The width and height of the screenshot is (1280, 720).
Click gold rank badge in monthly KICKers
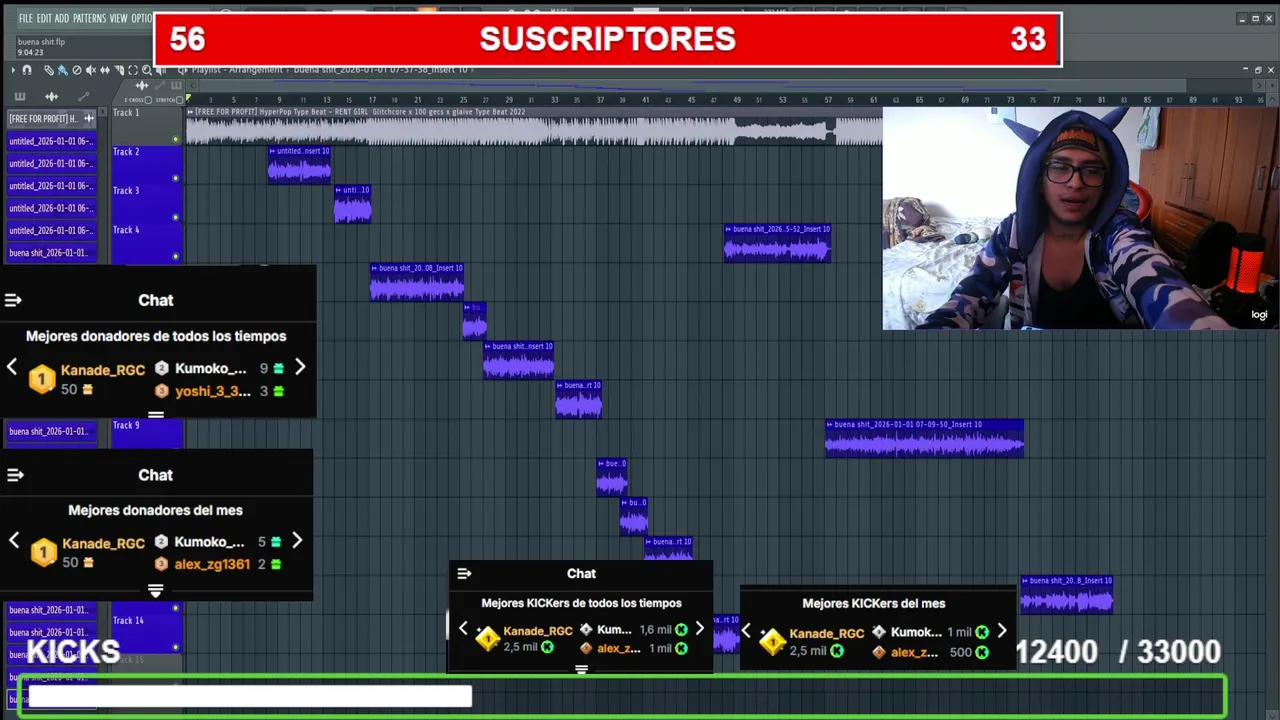point(772,641)
